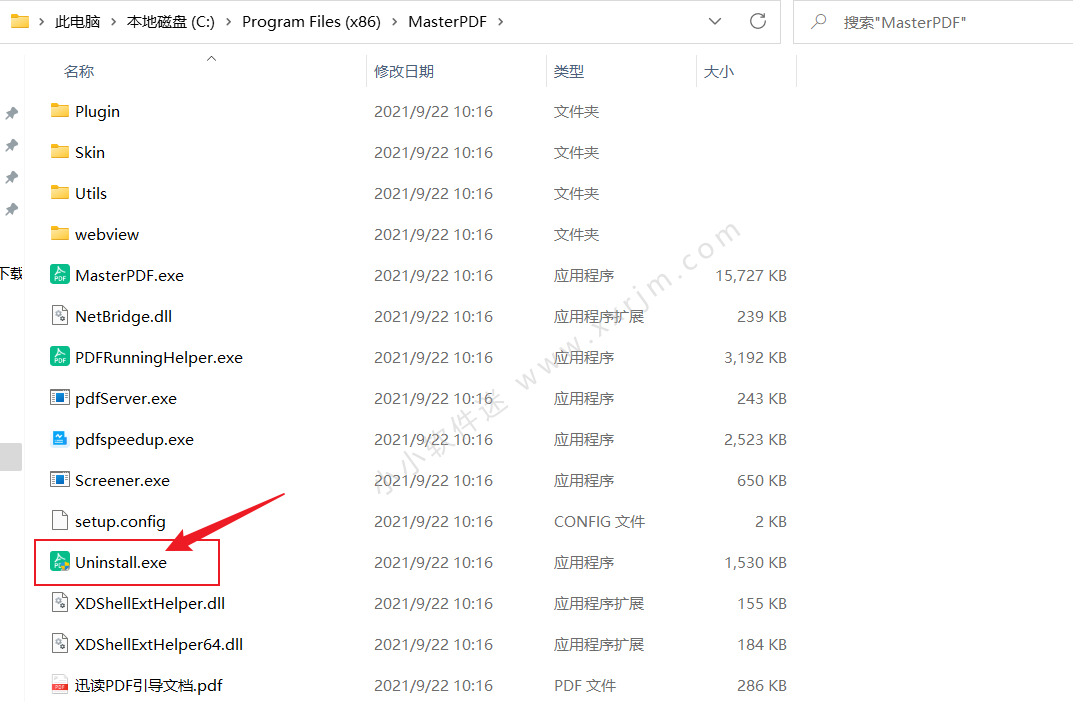Go to 本地磁盘 (C:) in breadcrumb

point(170,22)
